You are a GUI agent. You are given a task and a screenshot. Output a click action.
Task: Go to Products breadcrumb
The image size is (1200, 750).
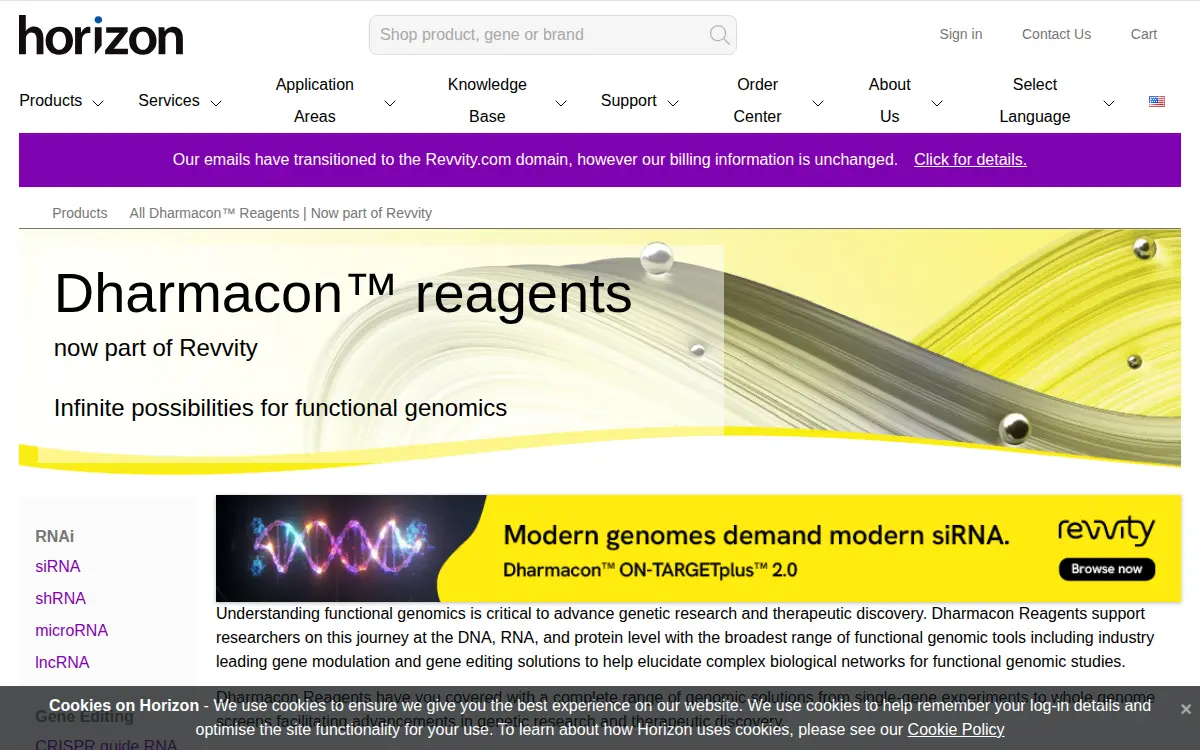tap(80, 213)
